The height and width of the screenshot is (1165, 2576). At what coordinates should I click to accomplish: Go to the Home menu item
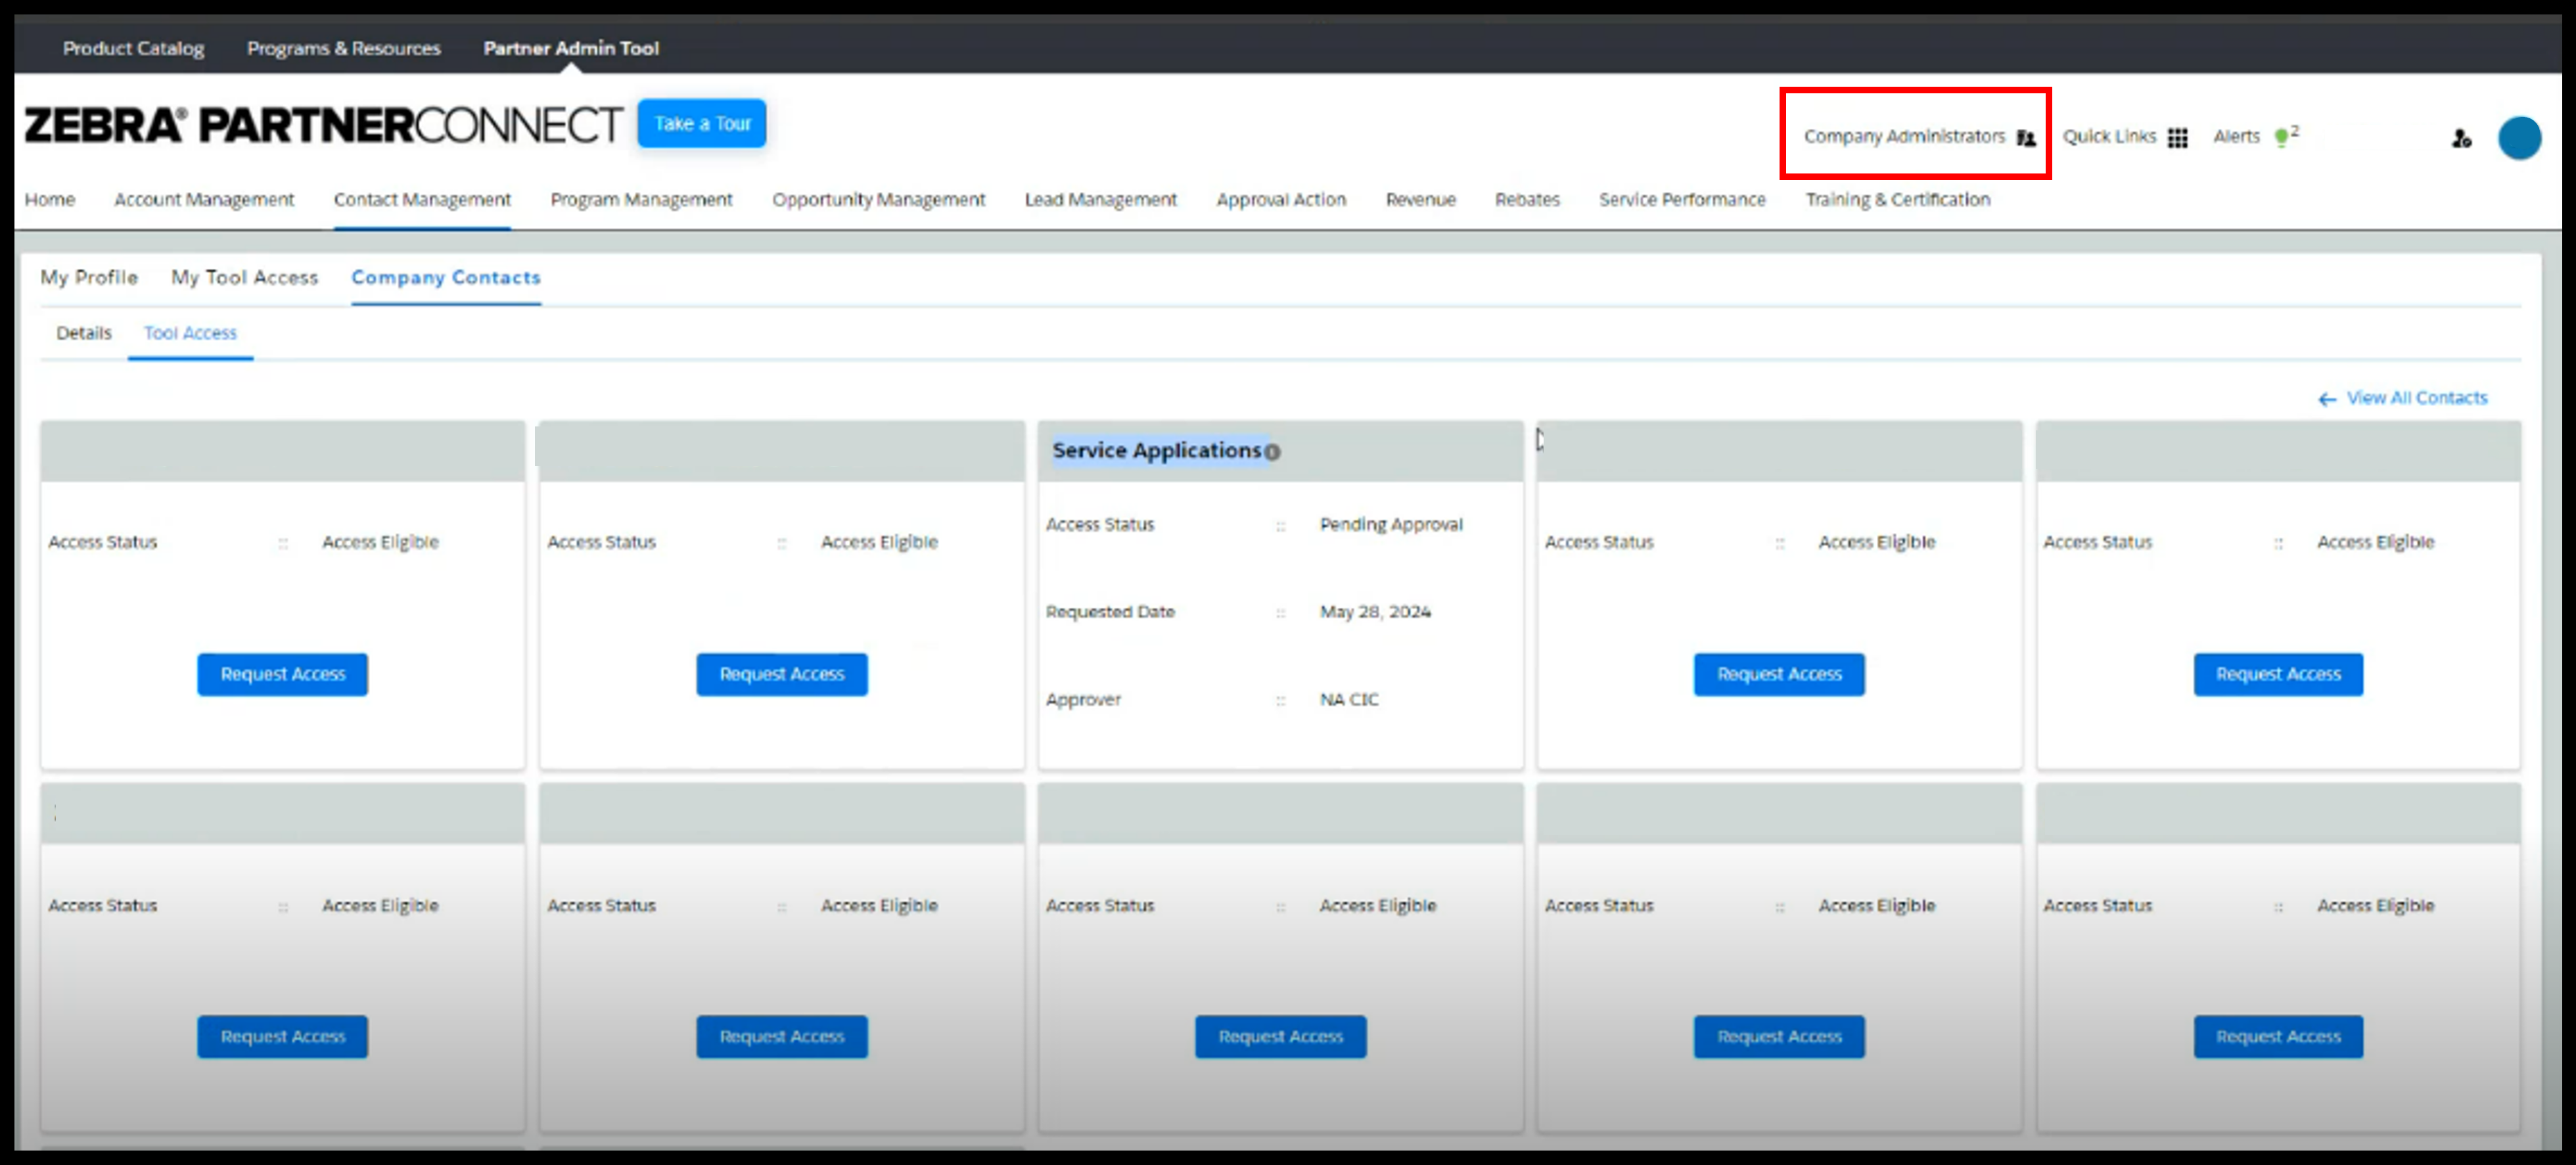click(x=50, y=199)
